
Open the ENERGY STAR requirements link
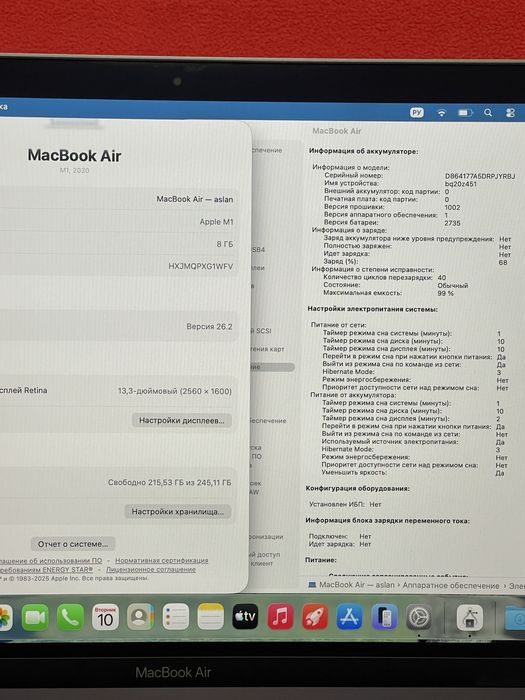click(46, 569)
